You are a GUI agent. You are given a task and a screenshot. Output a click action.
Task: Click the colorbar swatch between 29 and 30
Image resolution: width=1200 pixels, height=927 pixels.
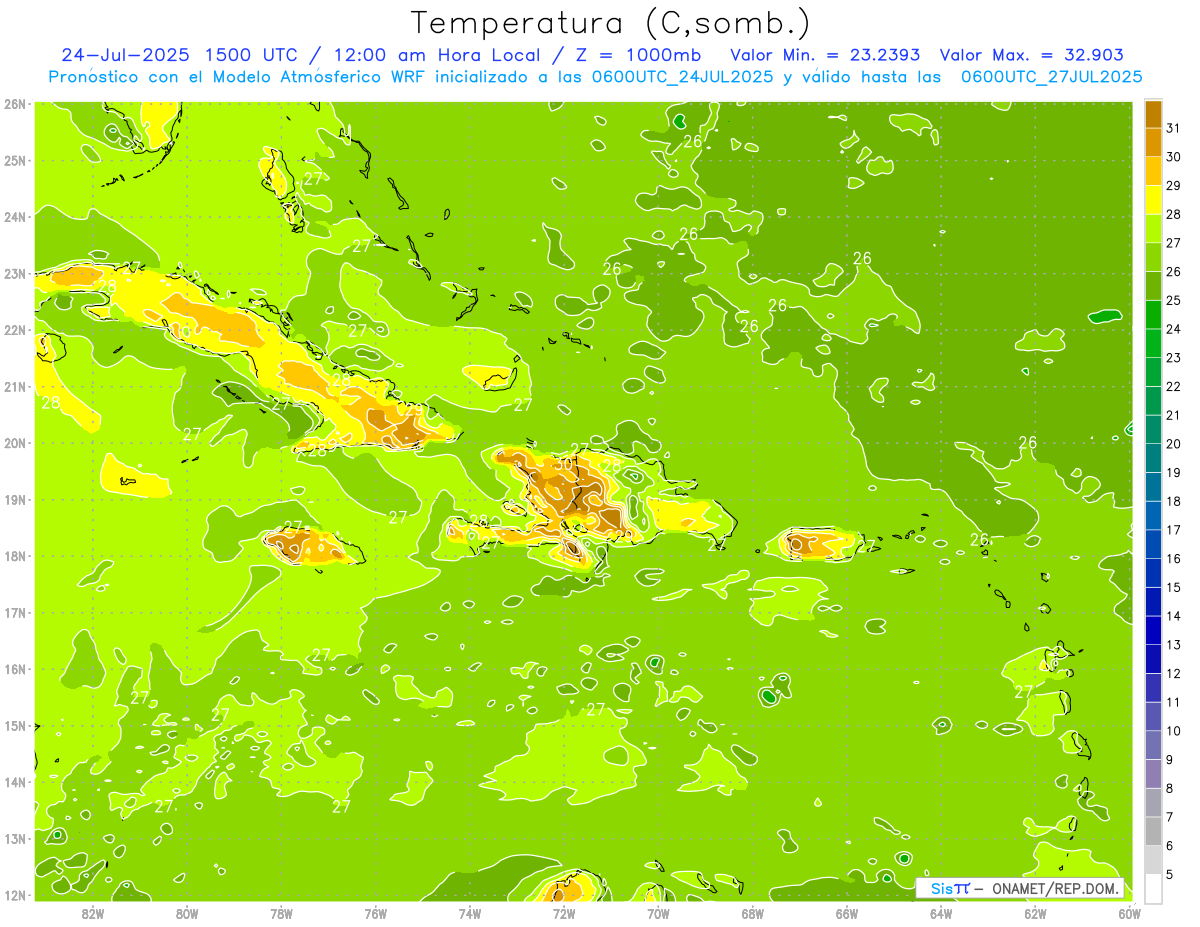1153,171
